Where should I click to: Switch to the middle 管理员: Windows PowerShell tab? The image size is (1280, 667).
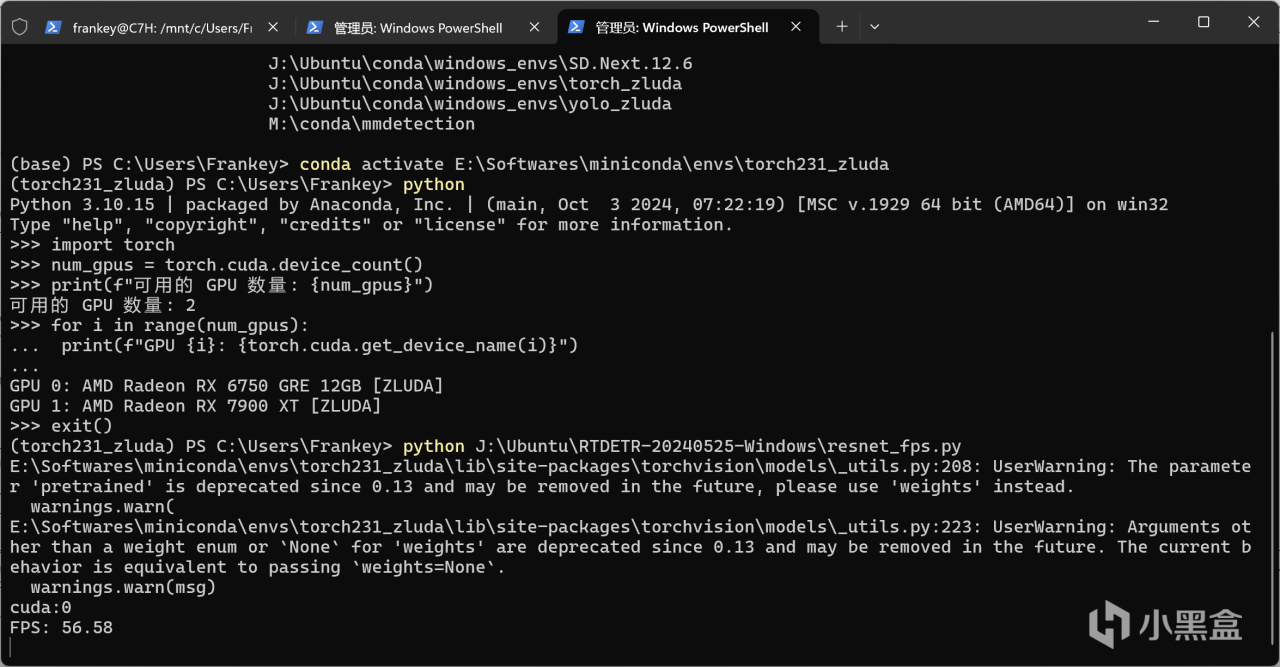pos(418,27)
